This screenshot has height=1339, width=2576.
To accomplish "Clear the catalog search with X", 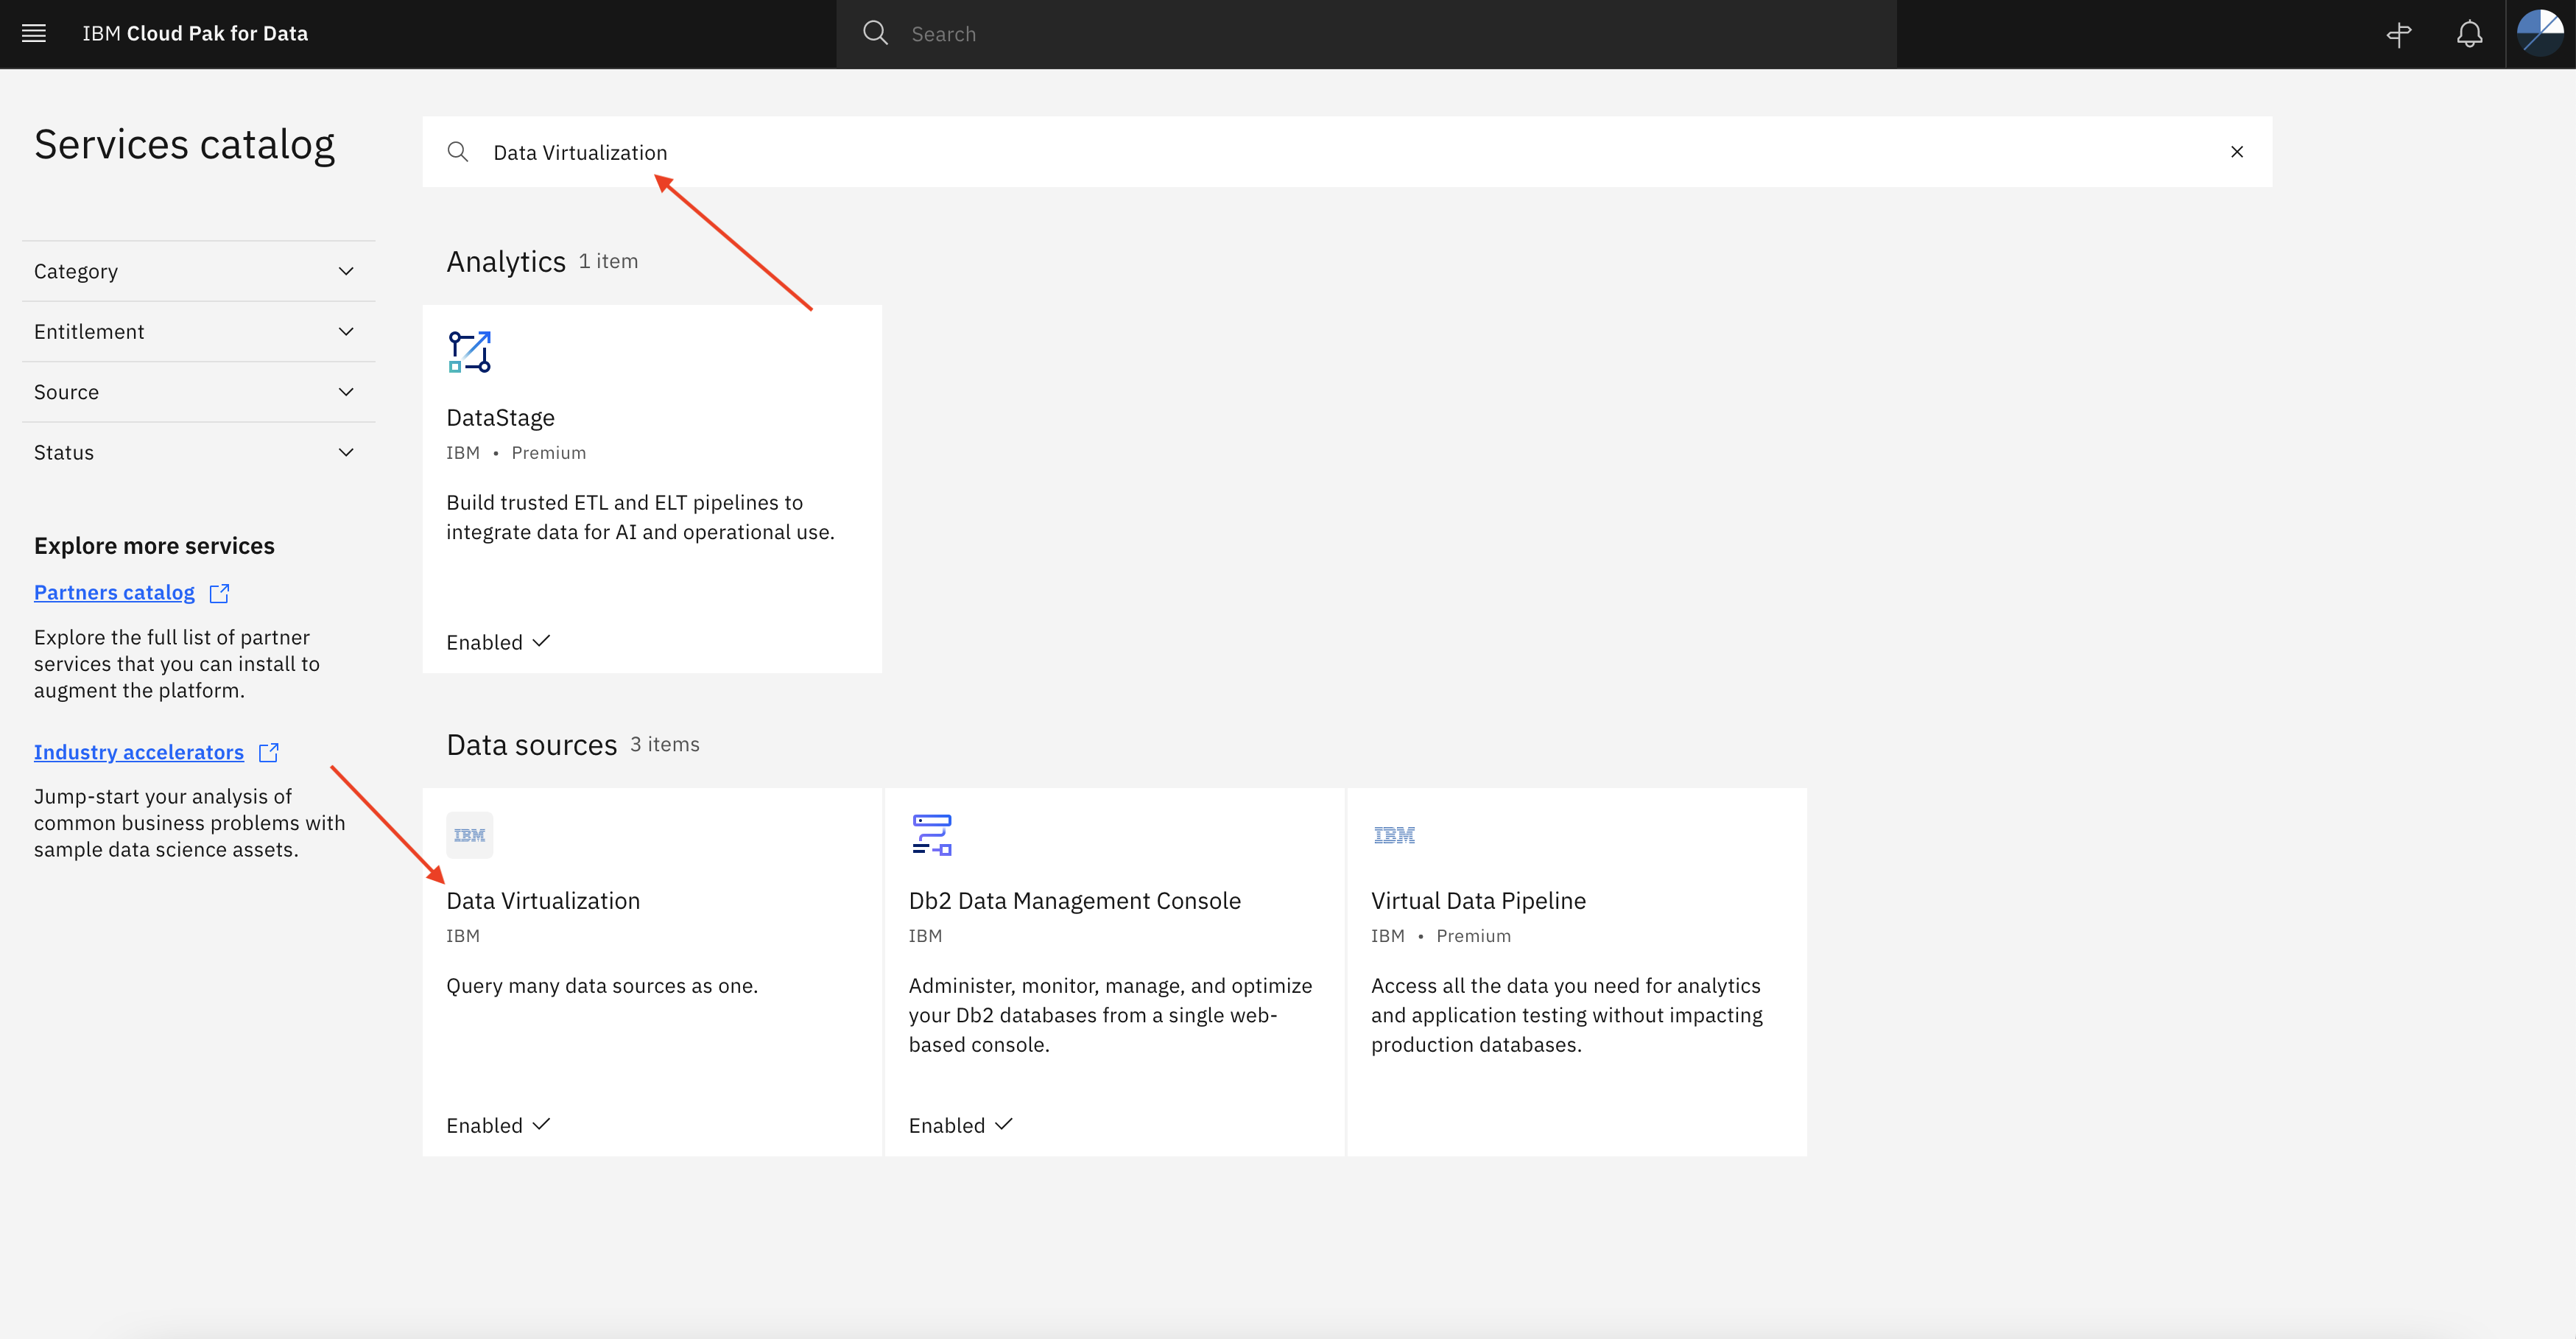I will tap(2237, 152).
